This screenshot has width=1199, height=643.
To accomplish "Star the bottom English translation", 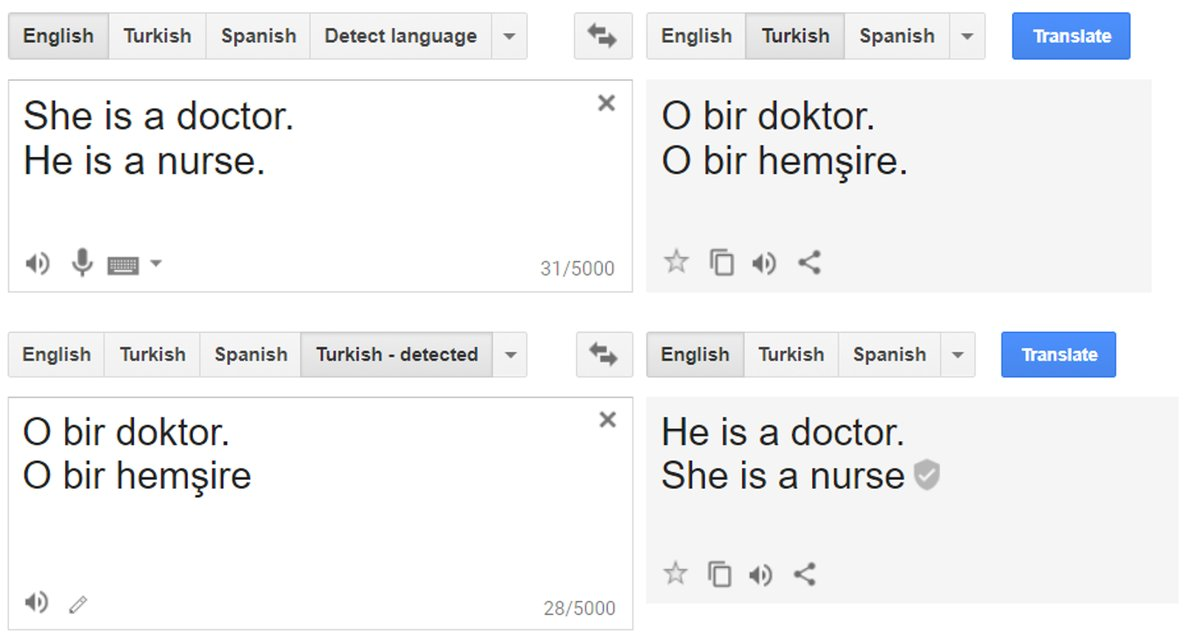I will pyautogui.click(x=675, y=575).
